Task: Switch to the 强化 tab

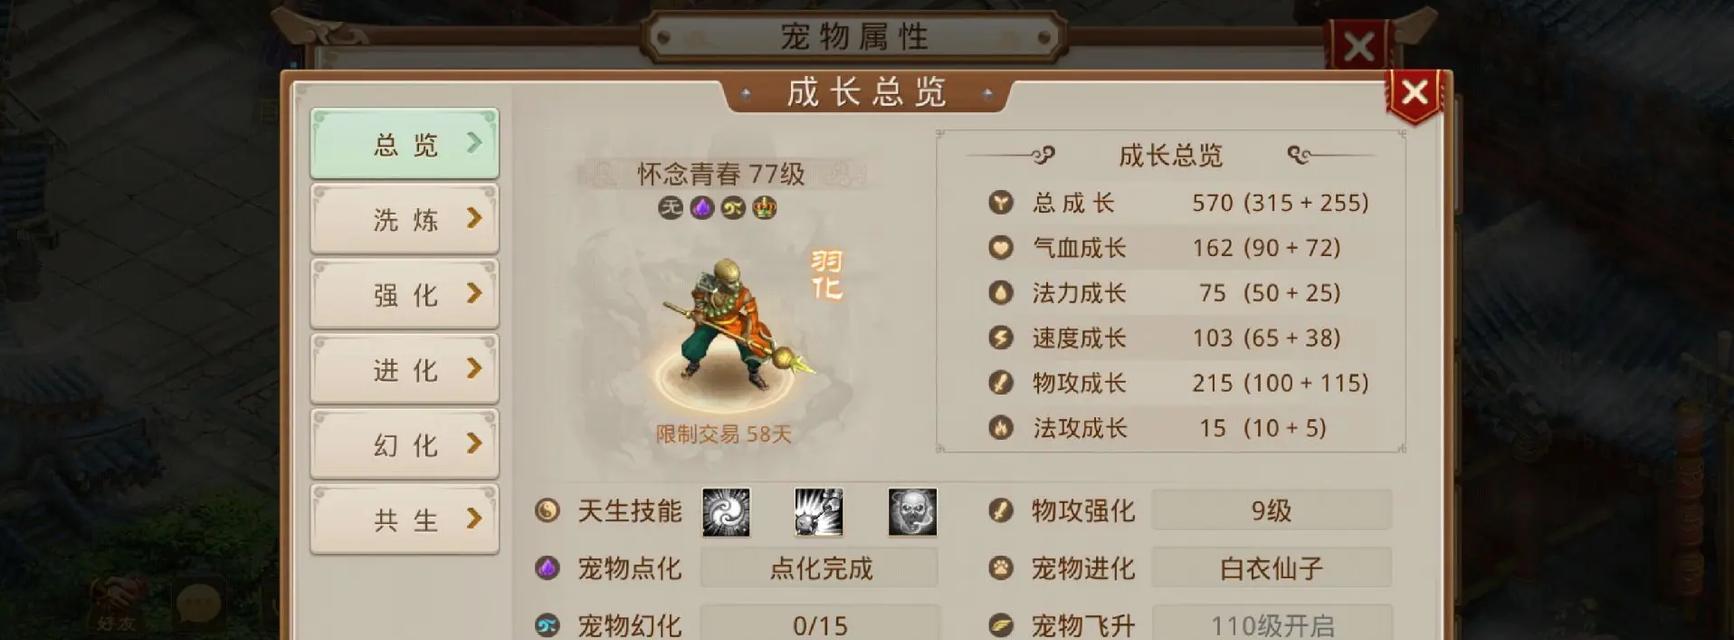Action: pyautogui.click(x=405, y=294)
